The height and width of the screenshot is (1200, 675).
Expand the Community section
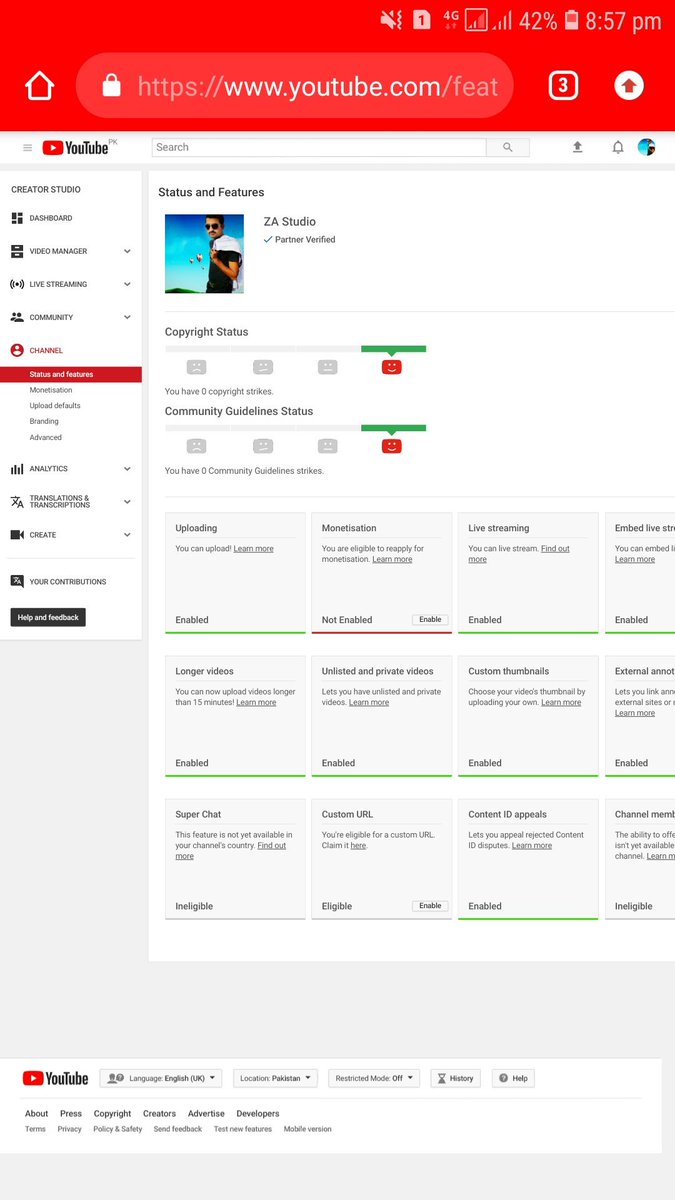[127, 317]
